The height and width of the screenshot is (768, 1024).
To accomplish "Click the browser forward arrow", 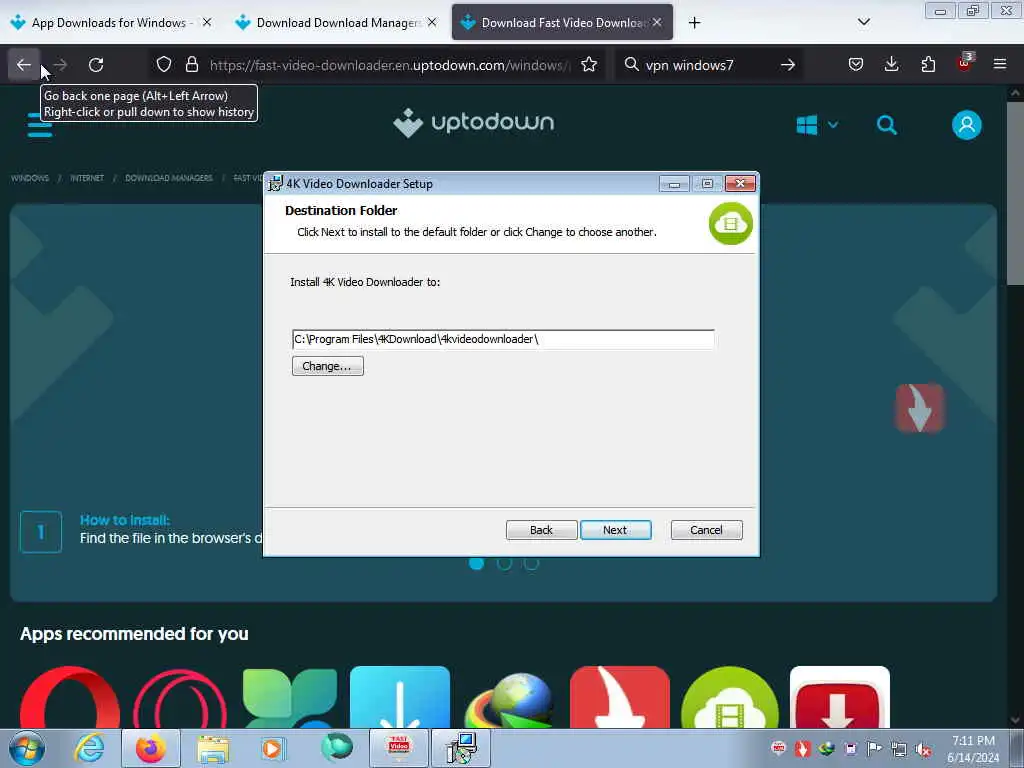I will coord(61,65).
